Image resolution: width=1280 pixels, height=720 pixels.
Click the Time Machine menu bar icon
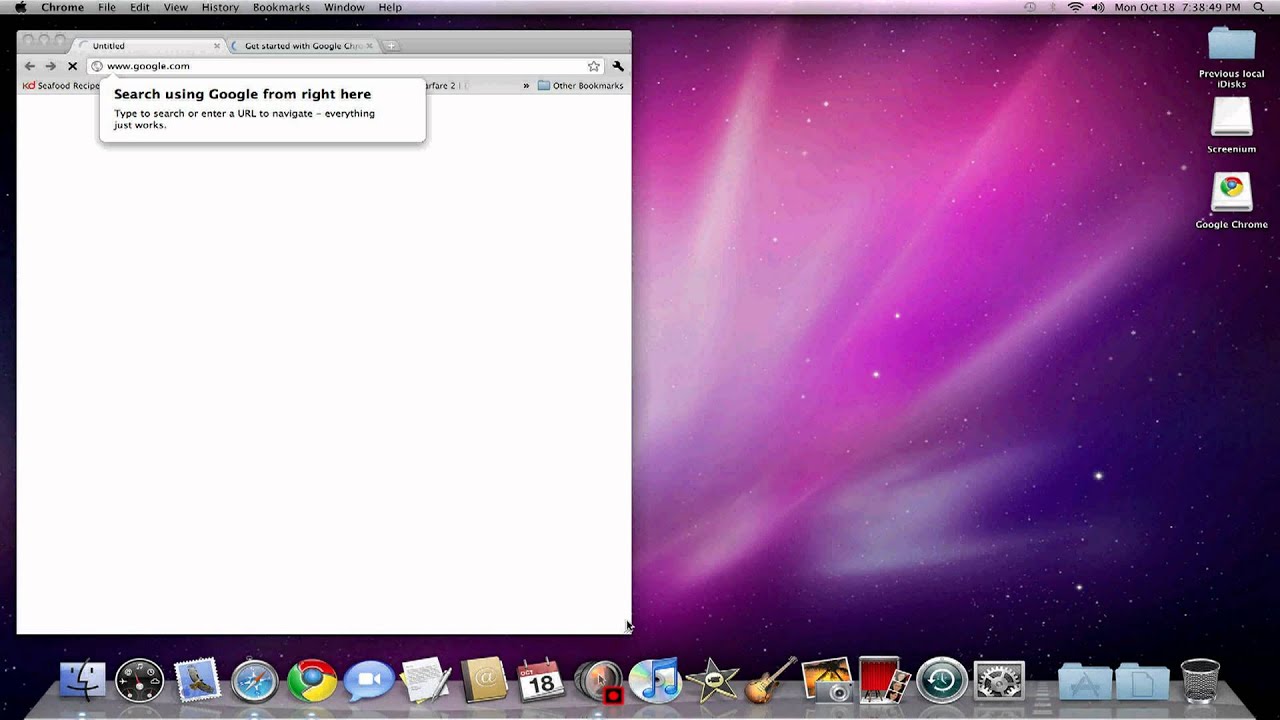(x=1031, y=7)
